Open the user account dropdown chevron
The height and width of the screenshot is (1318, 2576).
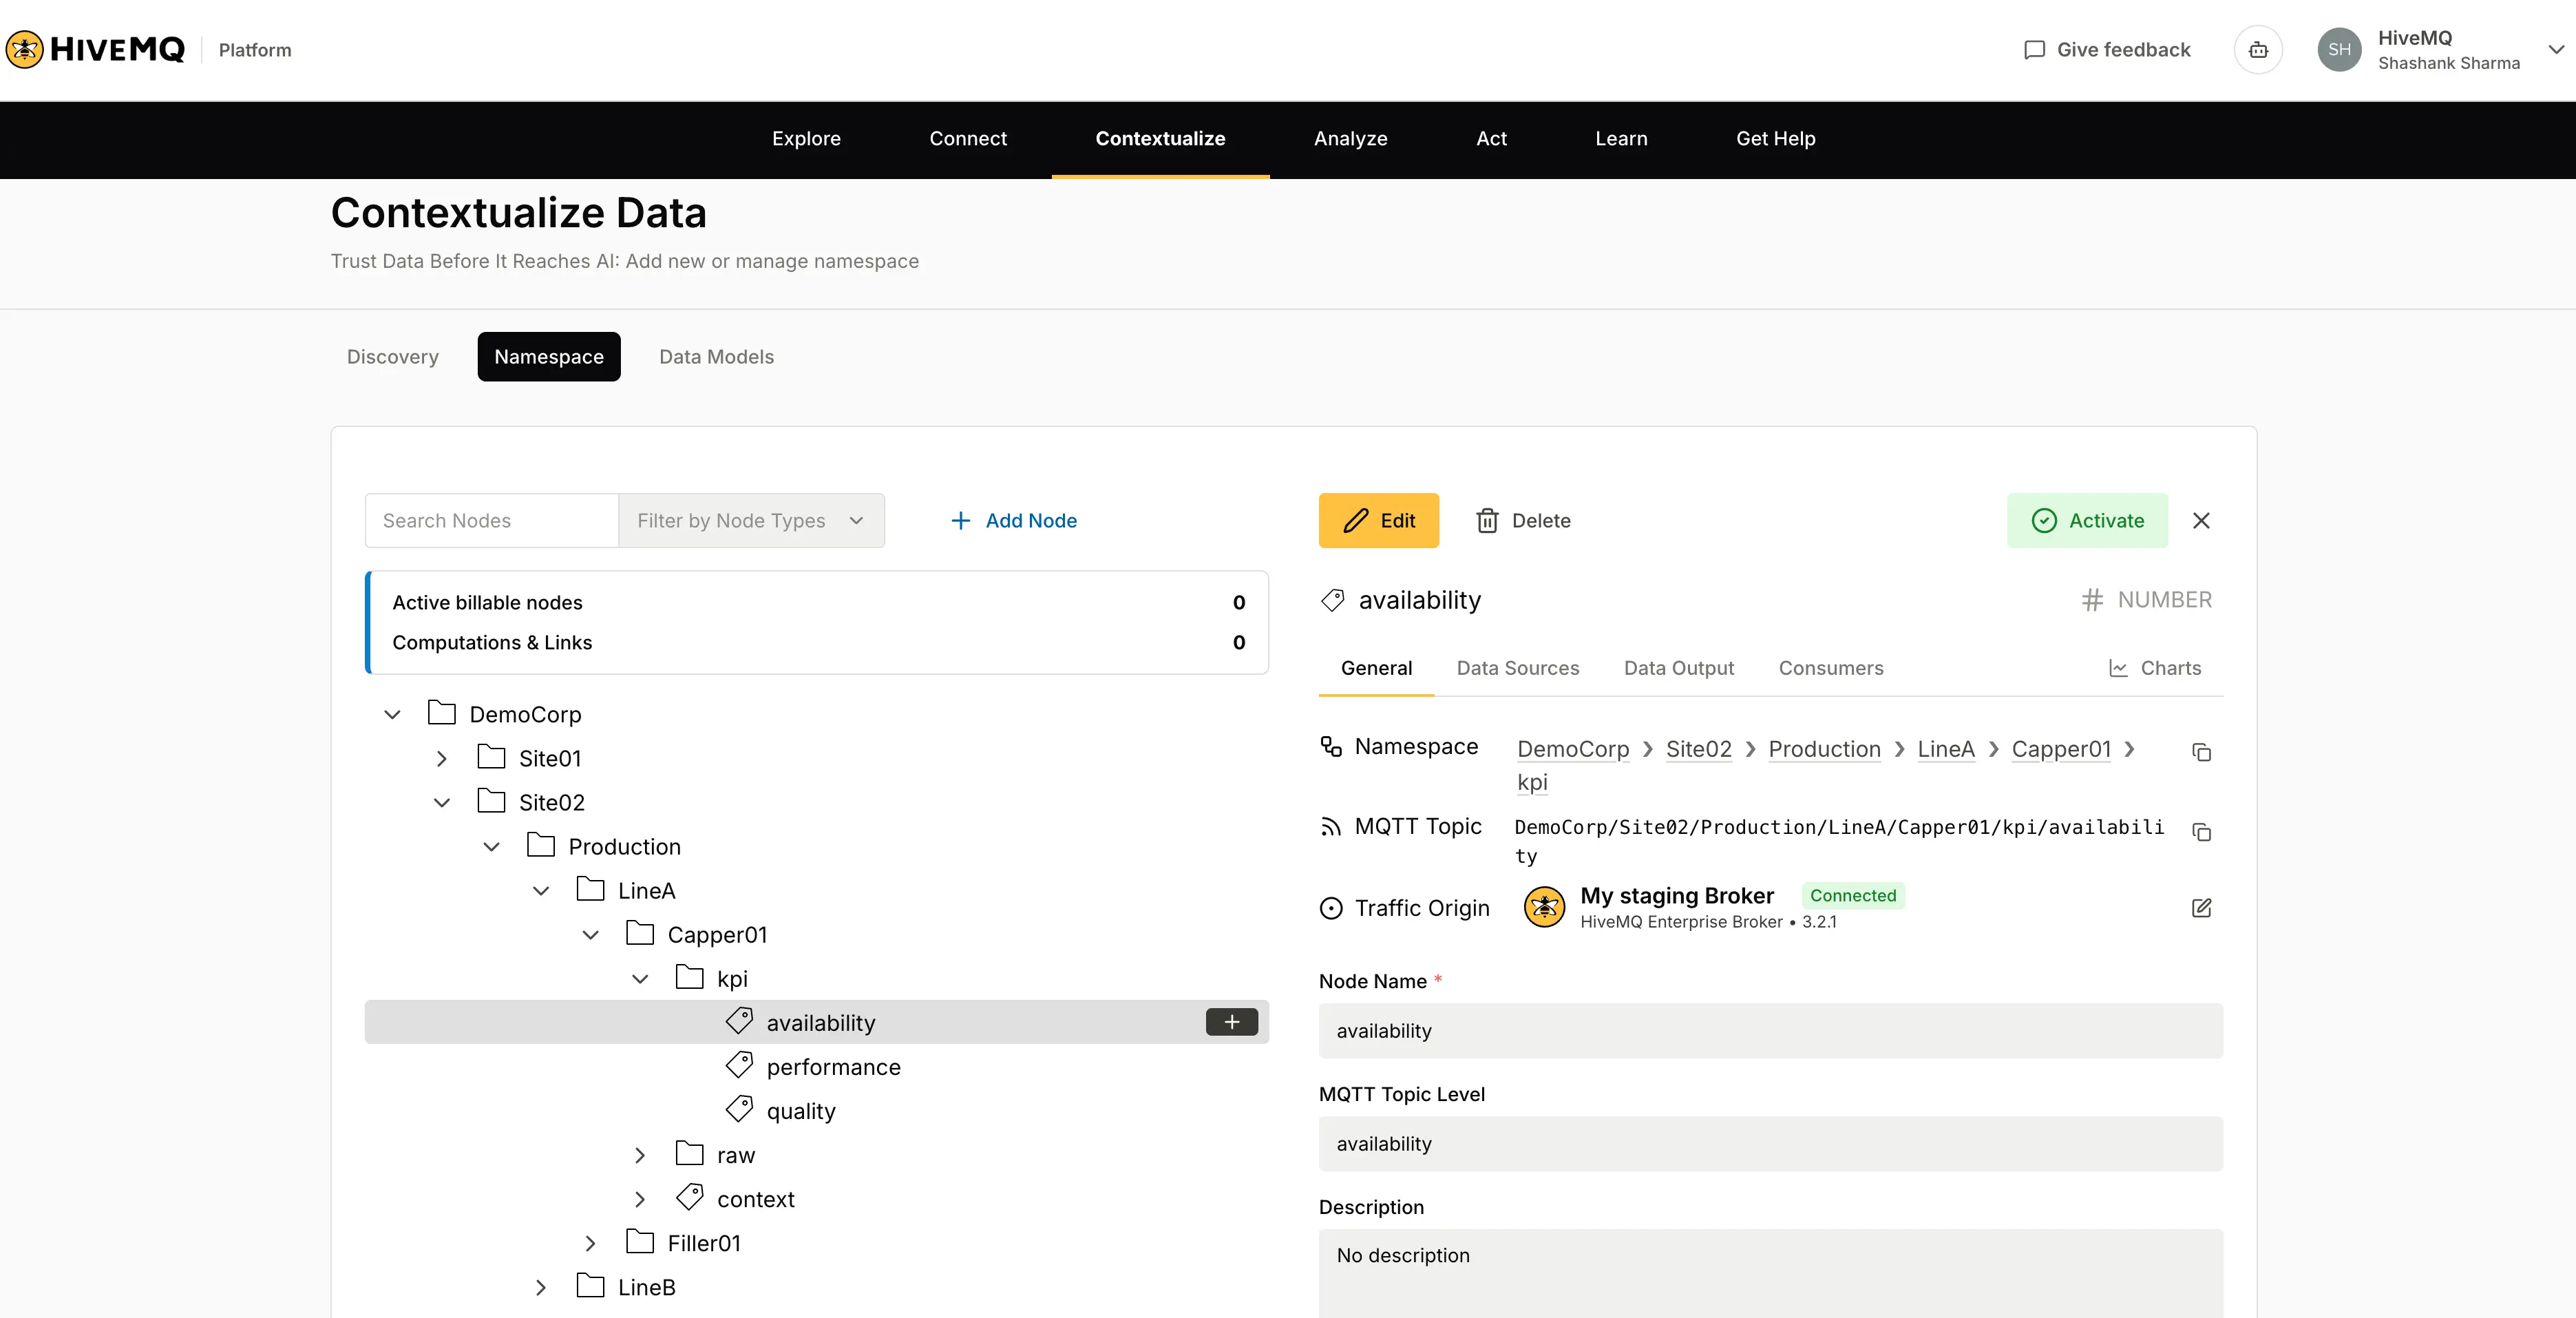pos(2555,49)
